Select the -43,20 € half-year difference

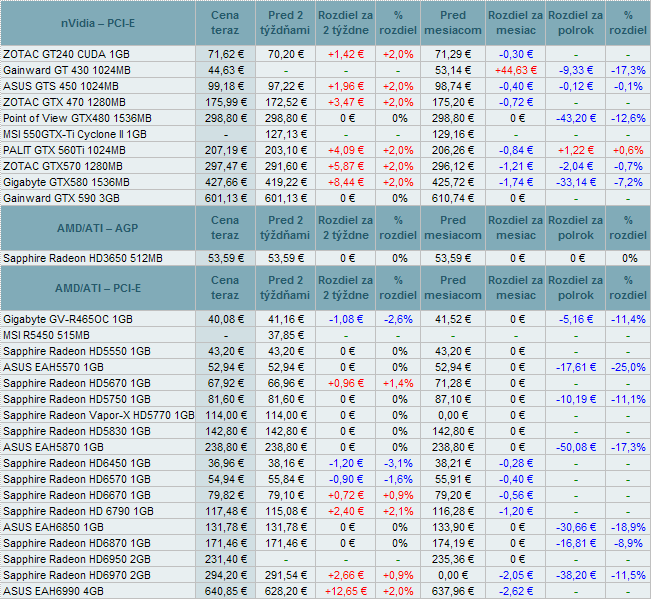[x=576, y=118]
